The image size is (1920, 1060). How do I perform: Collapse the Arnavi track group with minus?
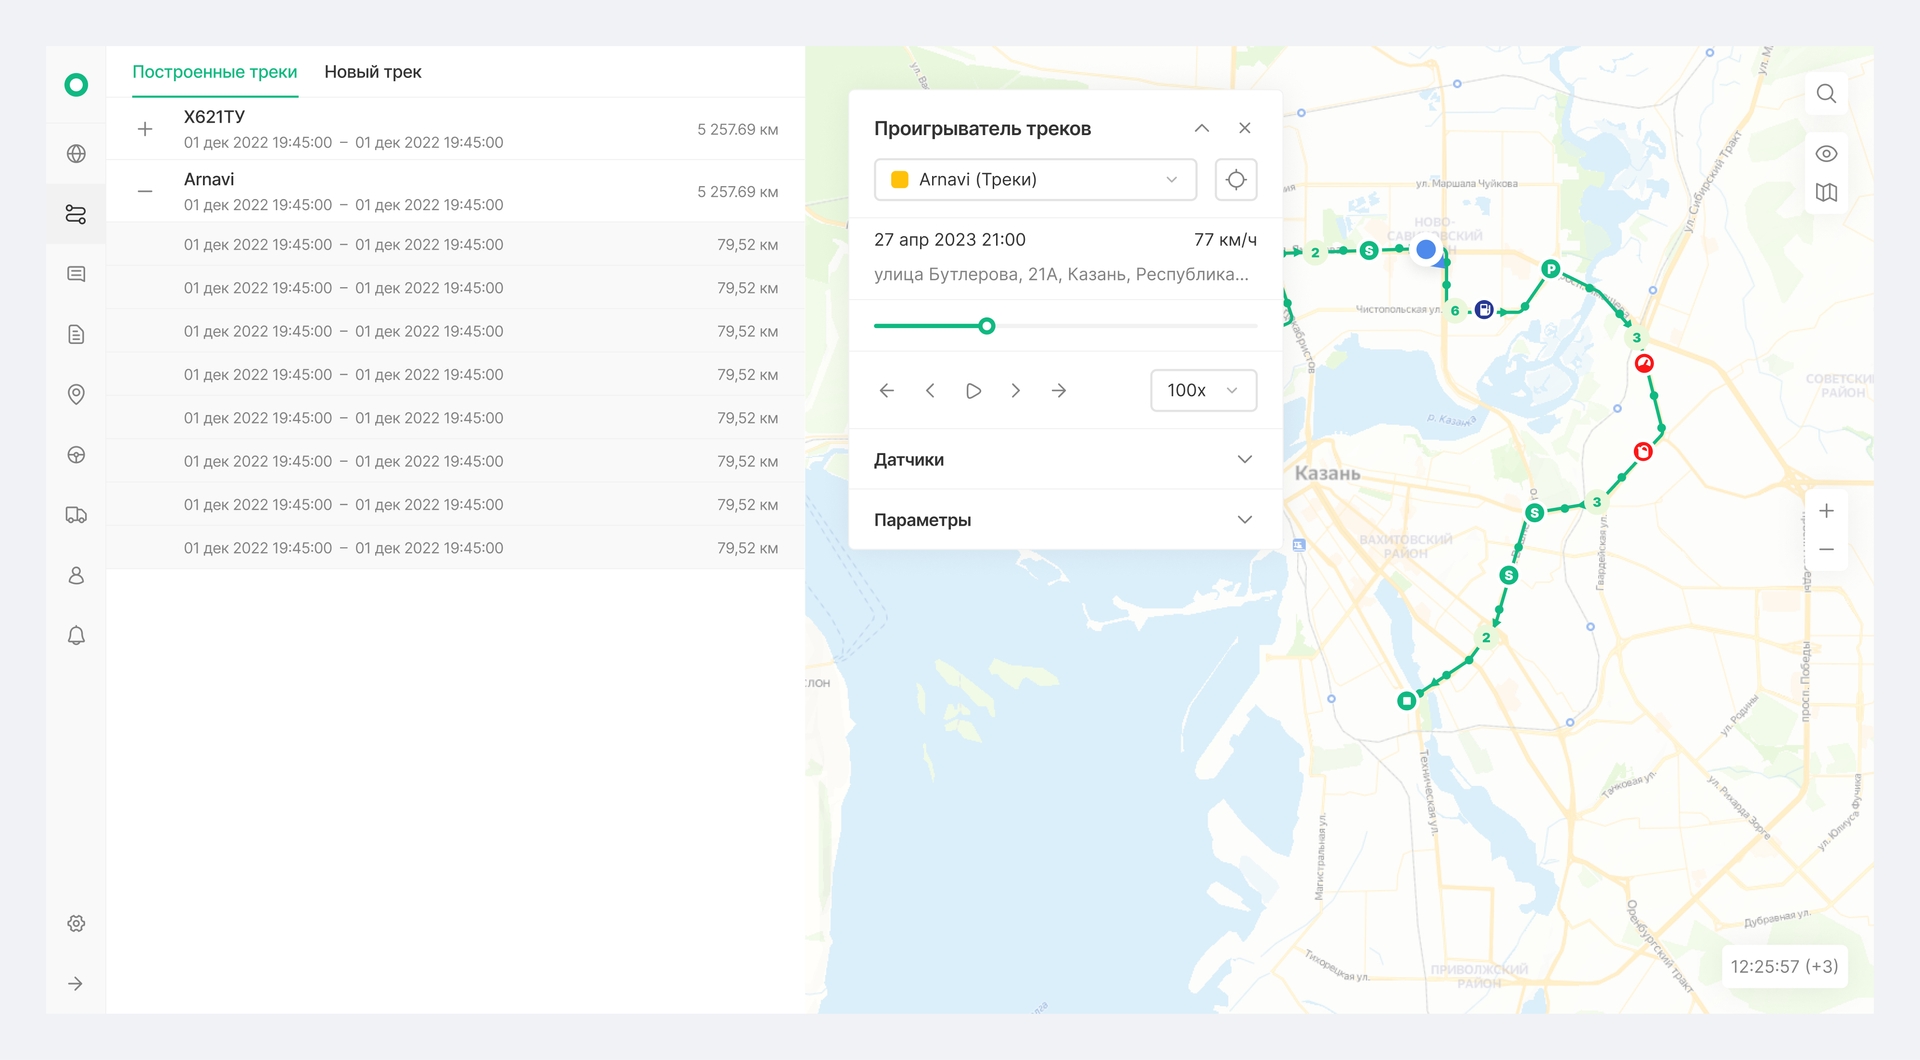[145, 191]
